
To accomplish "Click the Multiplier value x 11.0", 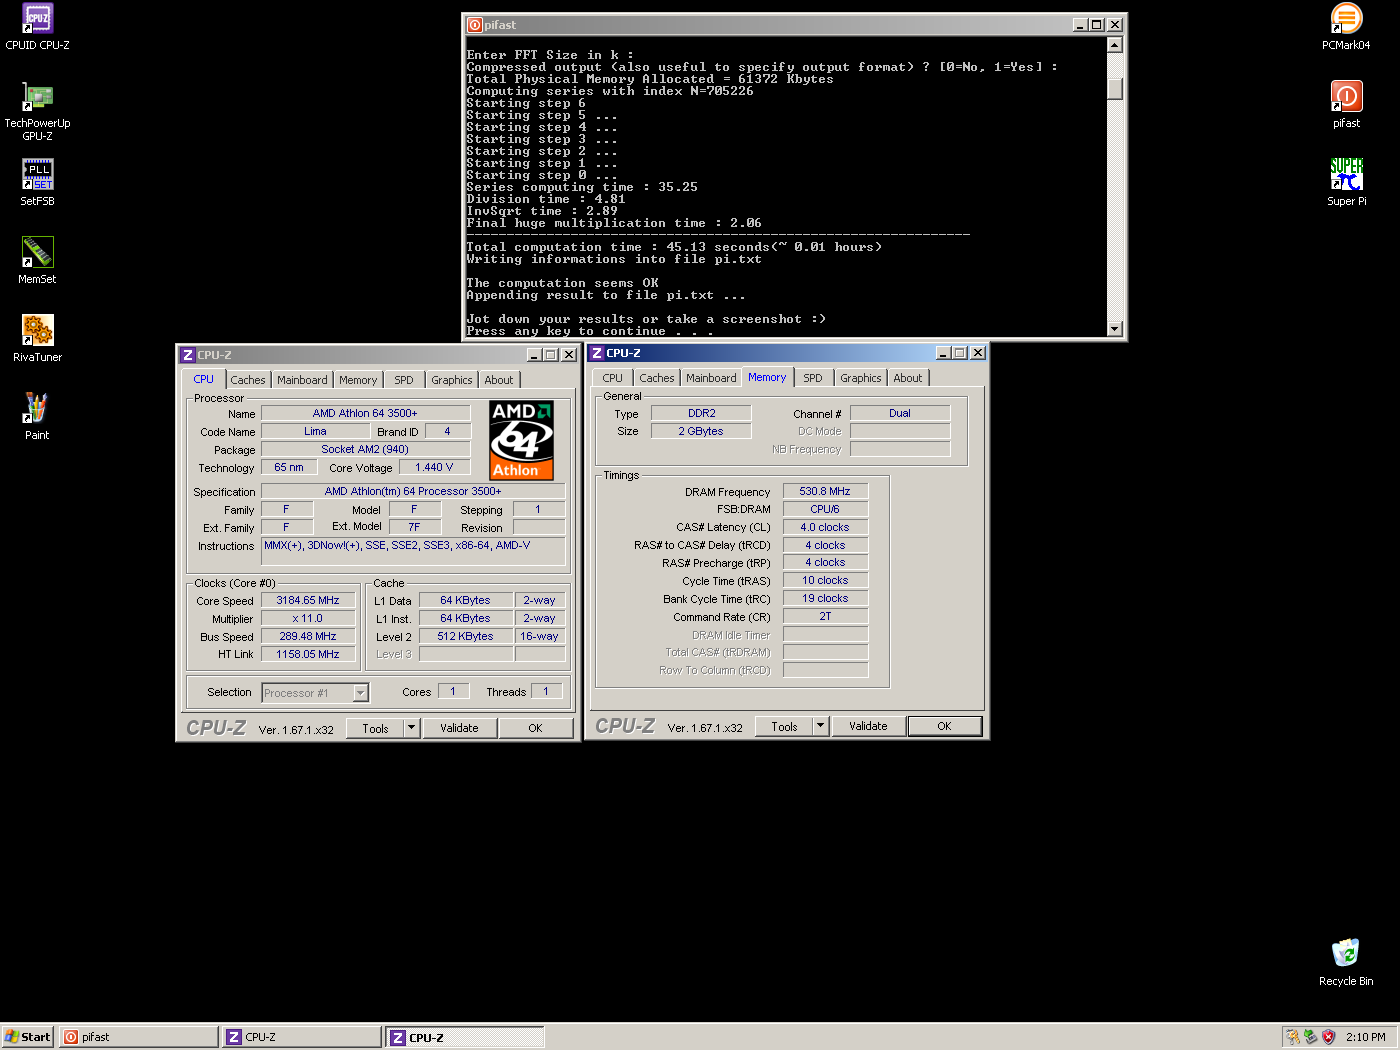I will 308,618.
